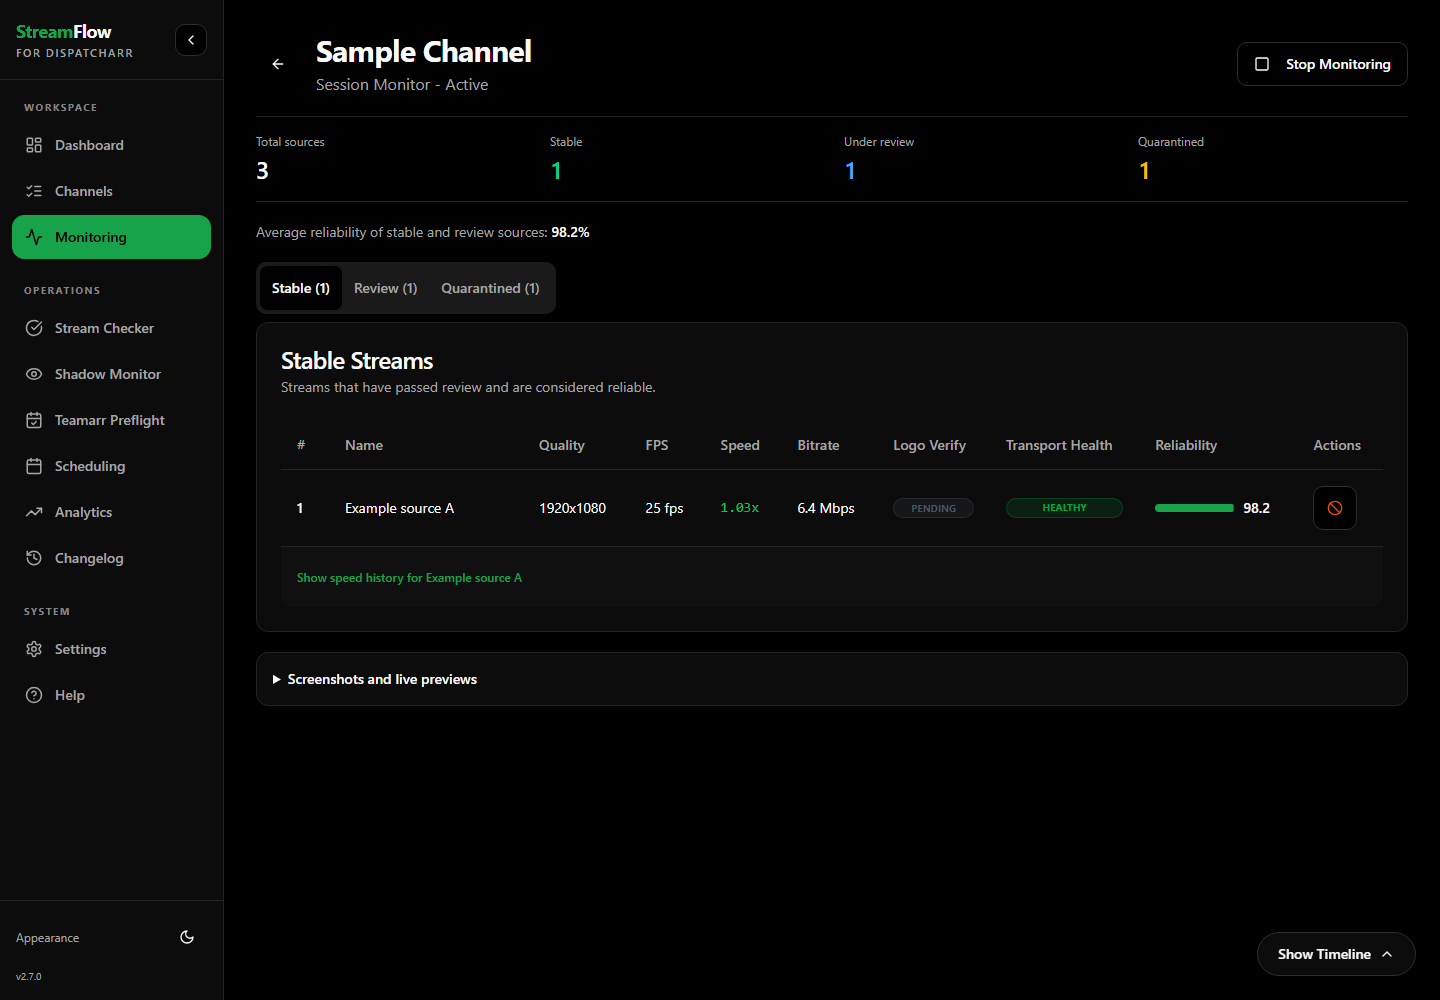Click the 6.4 Mbps bitrate value
This screenshot has width=1440, height=1000.
coord(826,508)
